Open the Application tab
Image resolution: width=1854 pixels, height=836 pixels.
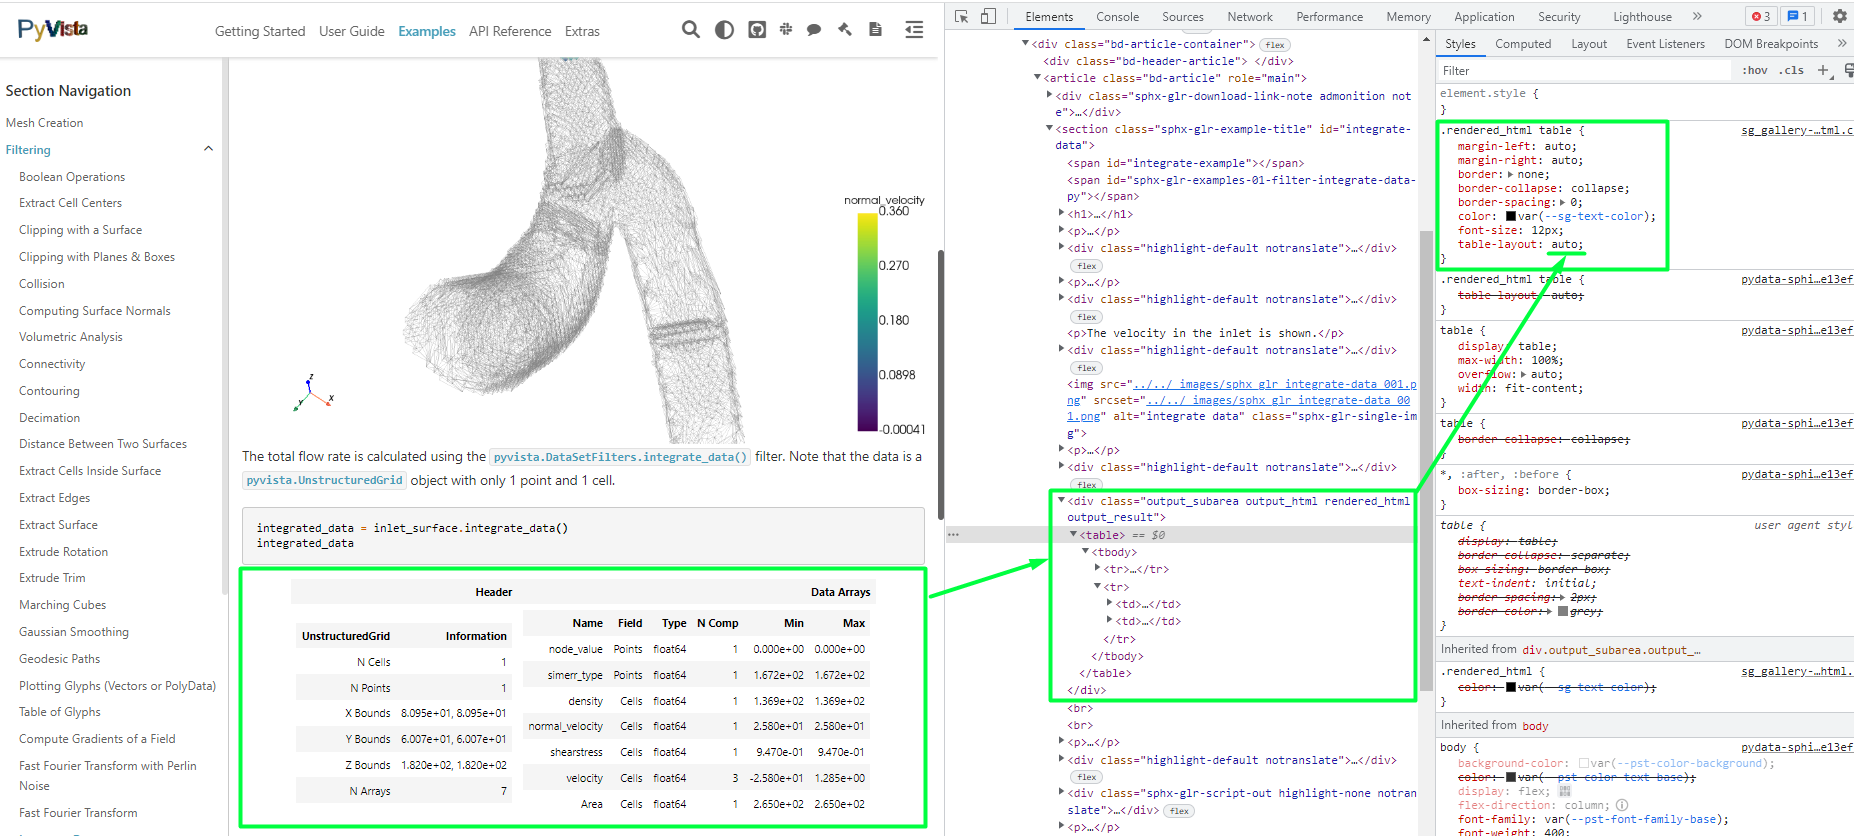click(1484, 16)
